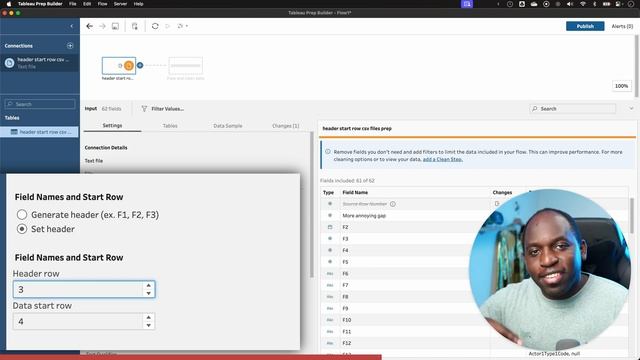Image resolution: width=640 pixels, height=360 pixels.
Task: Click the run flow play icon
Action: coord(167,26)
